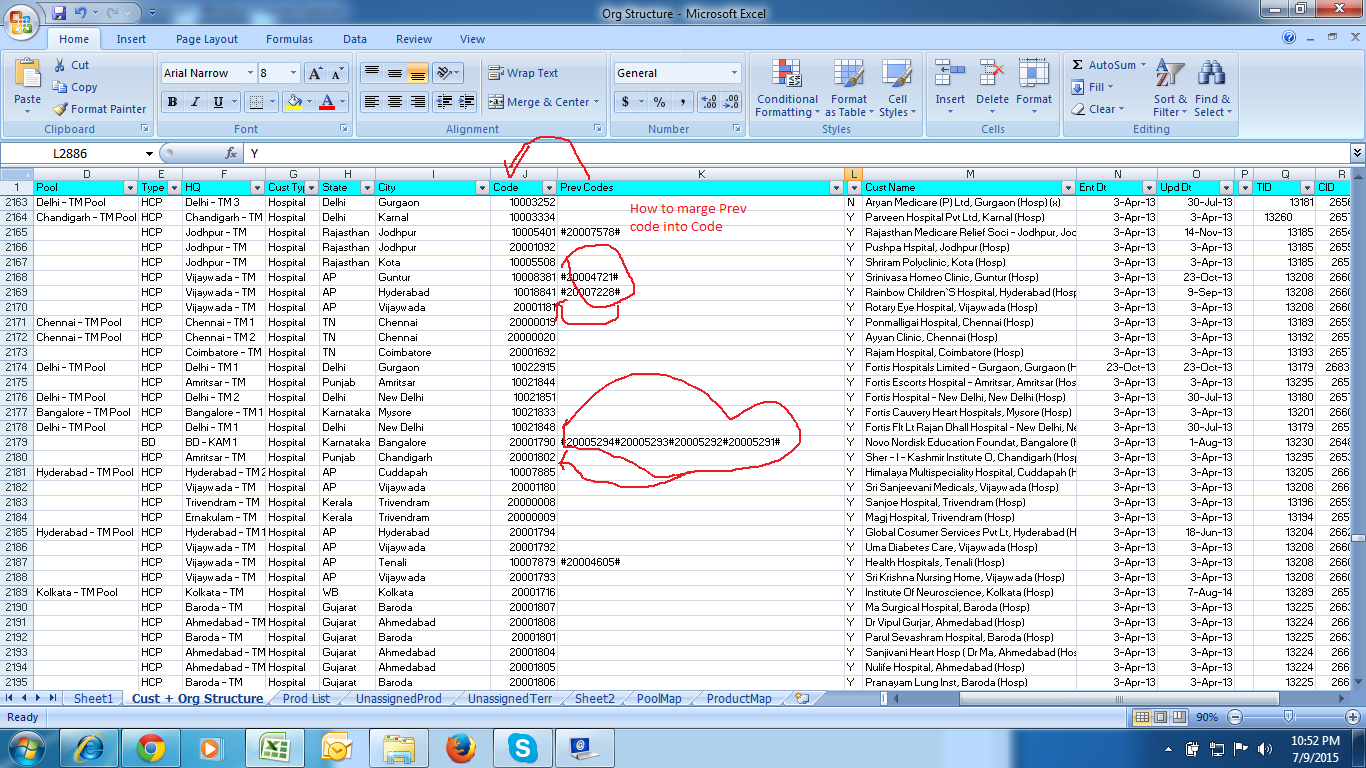Open Find & Select options

(x=1212, y=88)
